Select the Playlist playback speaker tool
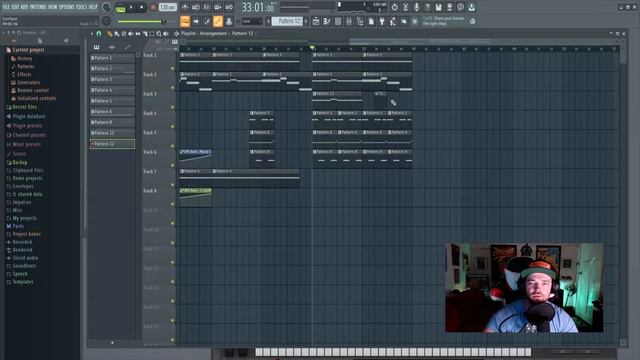640x360 pixels. pos(165,34)
